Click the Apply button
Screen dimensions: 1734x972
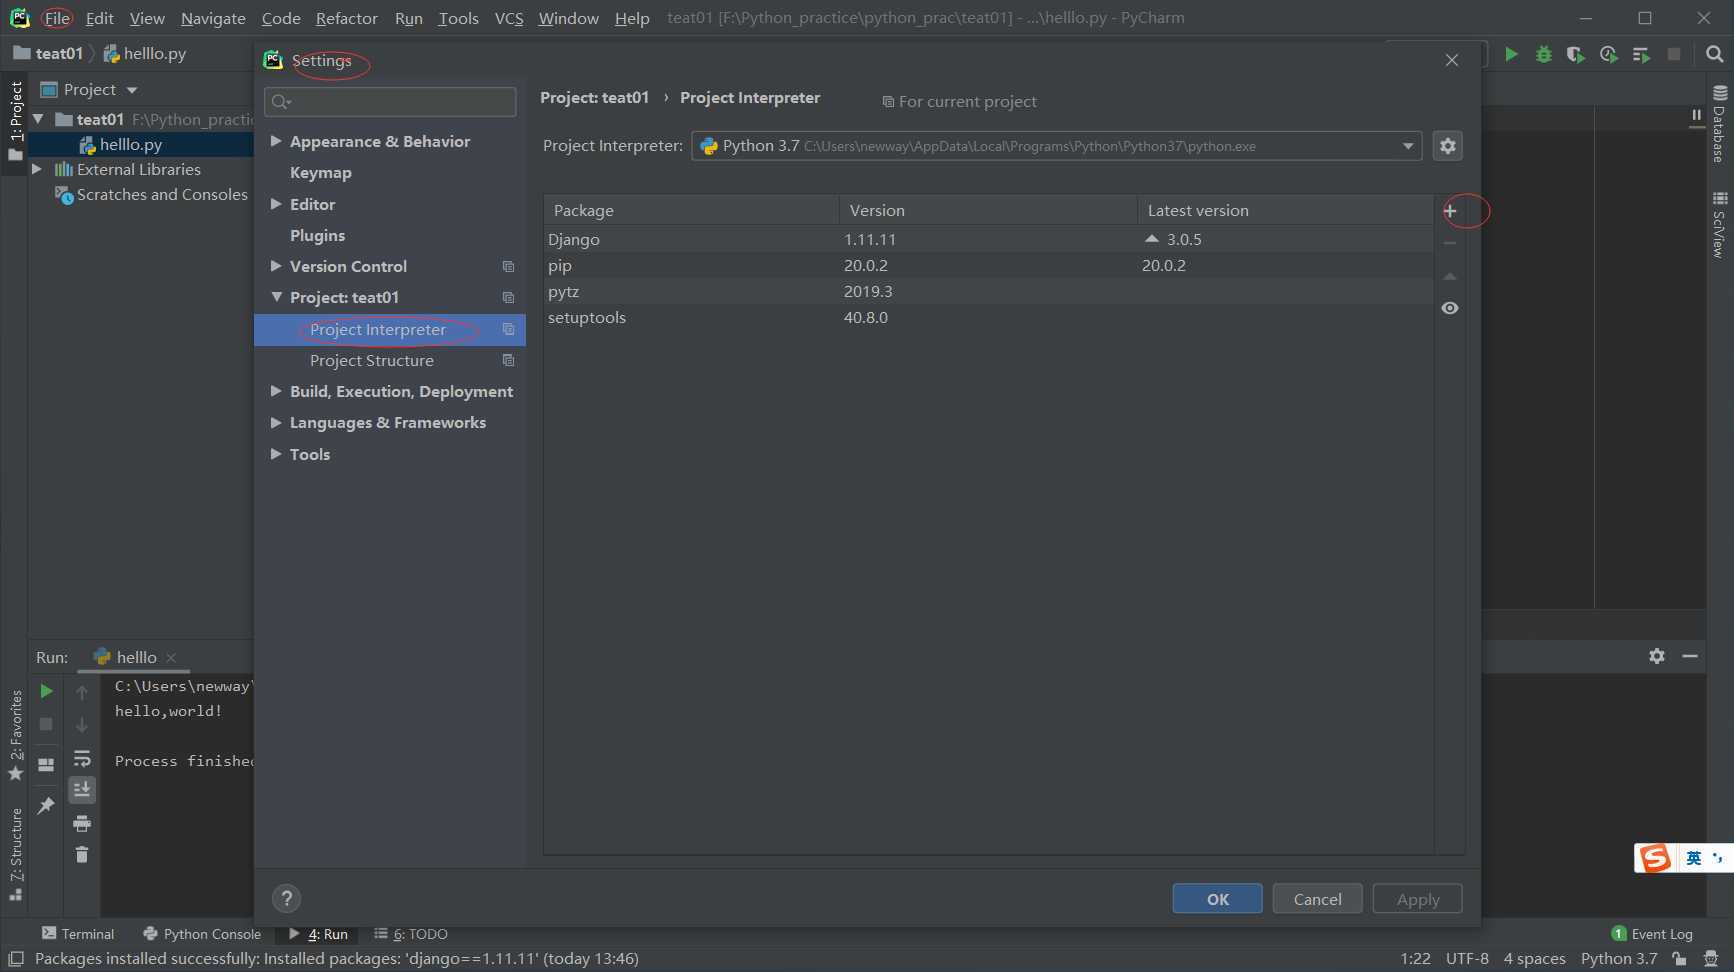tap(1417, 899)
